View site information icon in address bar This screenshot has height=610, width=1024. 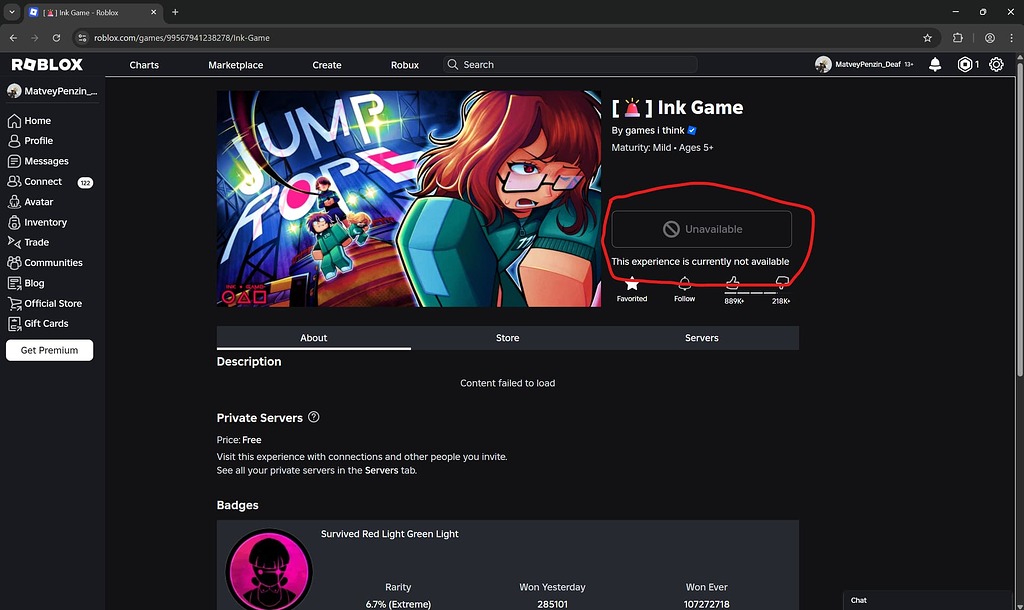82,38
